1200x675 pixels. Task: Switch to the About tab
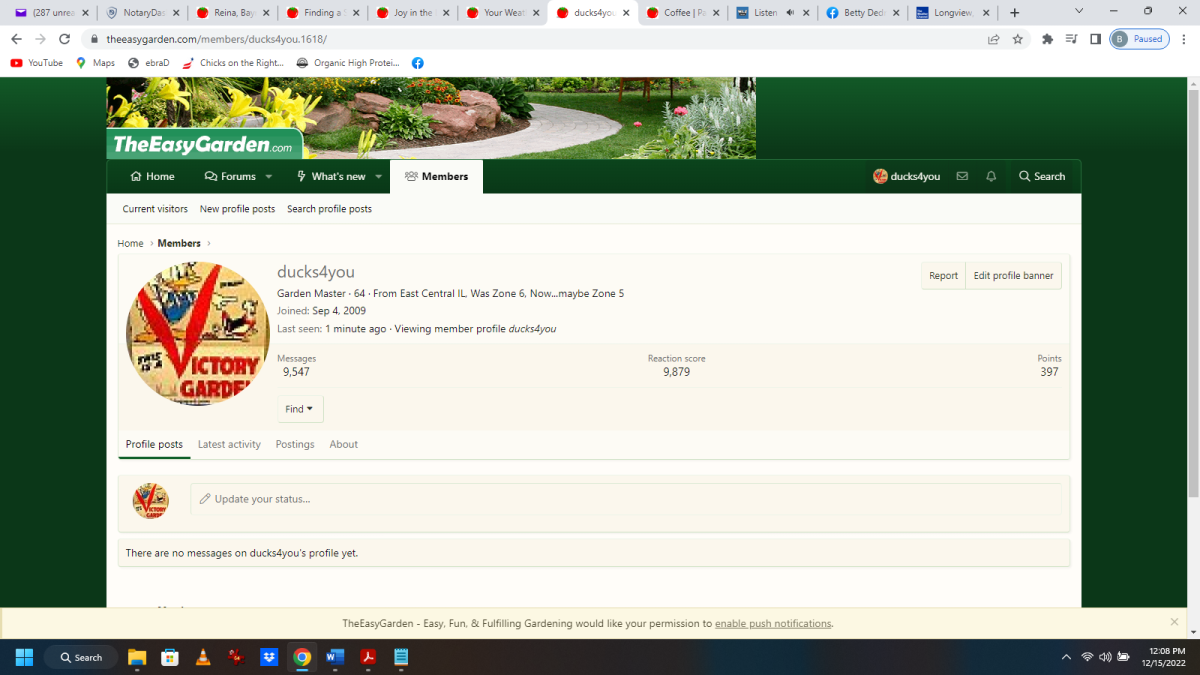point(344,444)
